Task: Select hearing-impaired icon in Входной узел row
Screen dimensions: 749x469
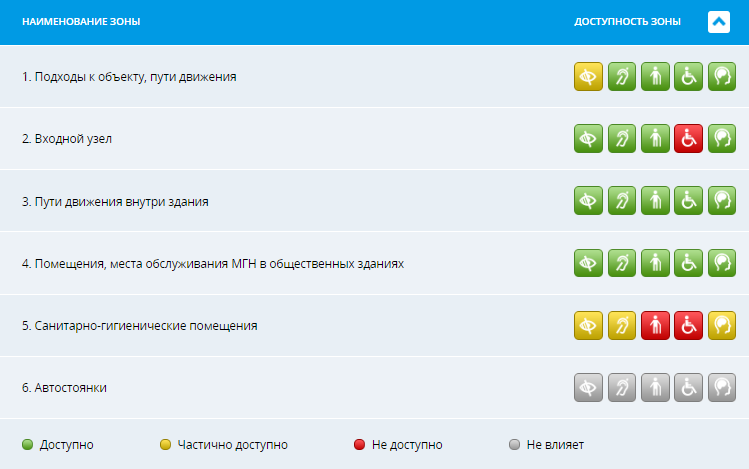Action: click(621, 139)
